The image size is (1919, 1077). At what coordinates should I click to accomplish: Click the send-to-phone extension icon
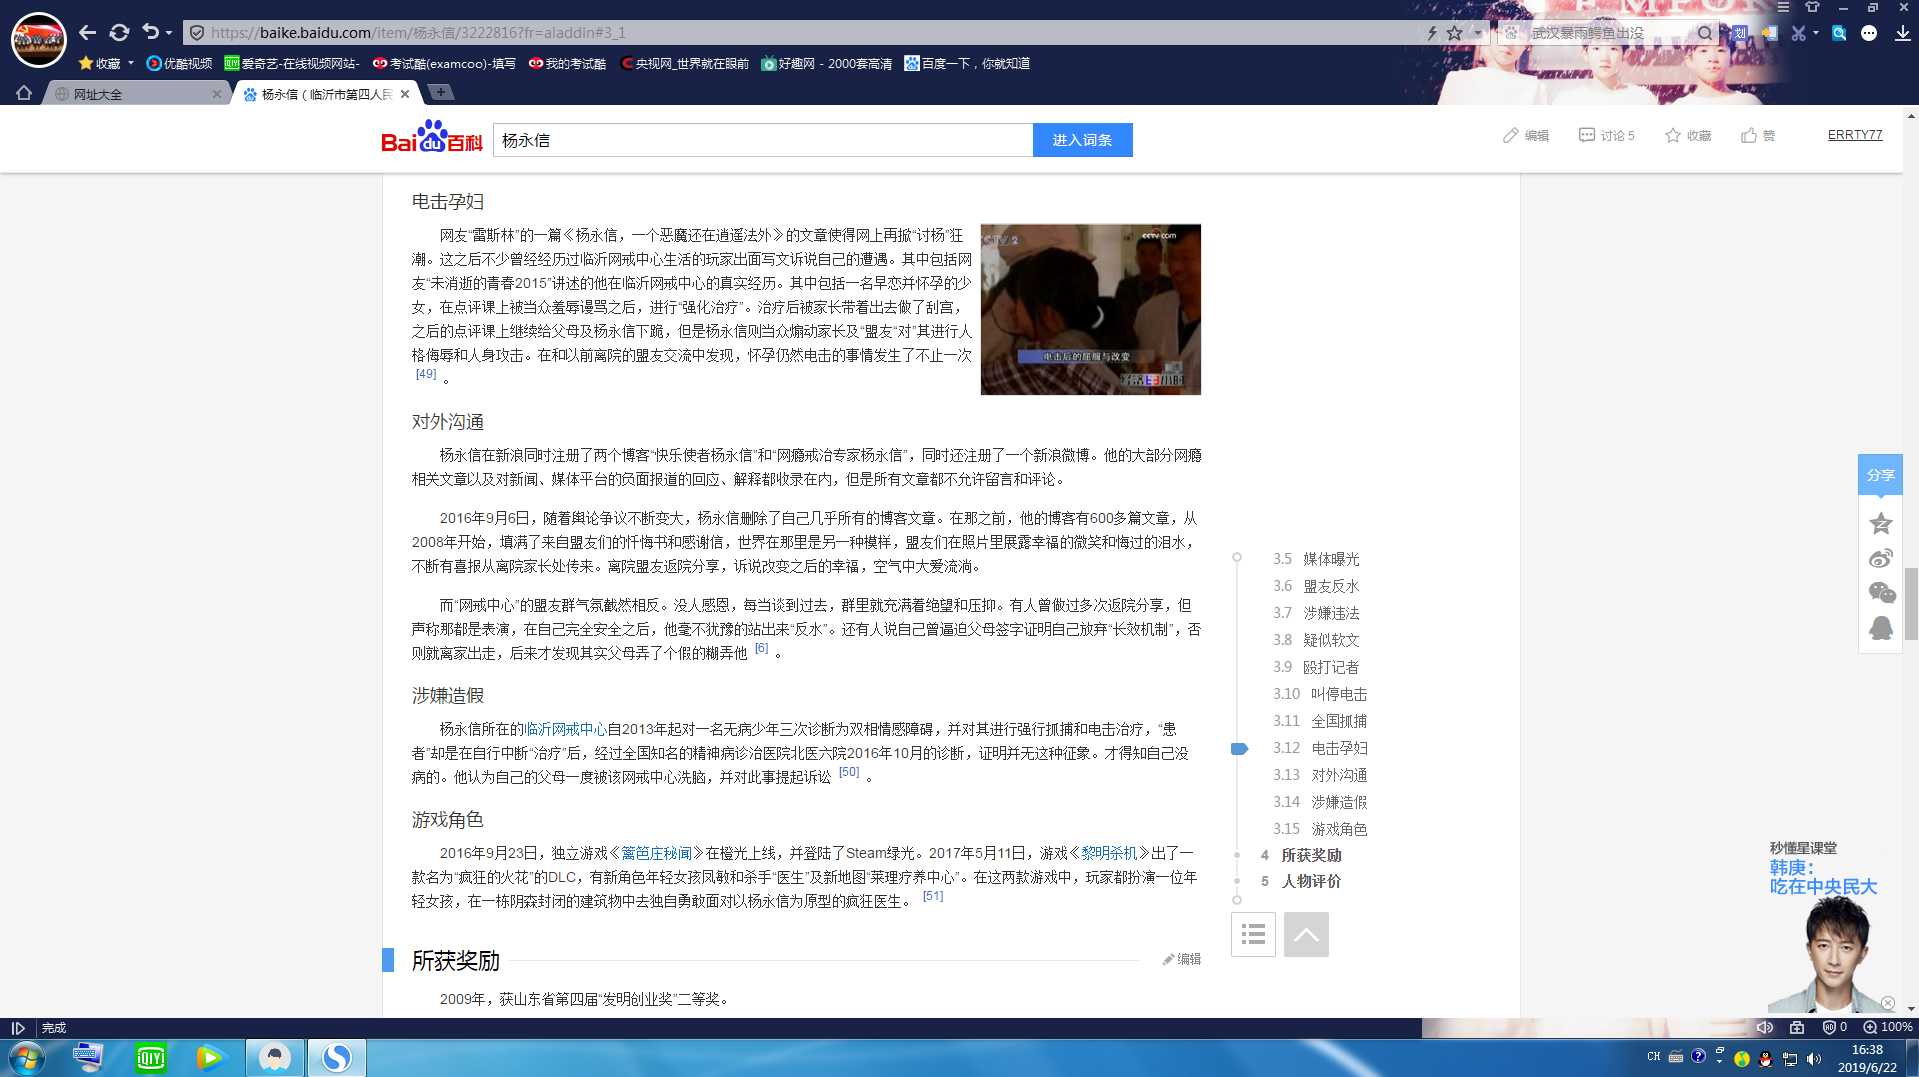[x=1769, y=33]
